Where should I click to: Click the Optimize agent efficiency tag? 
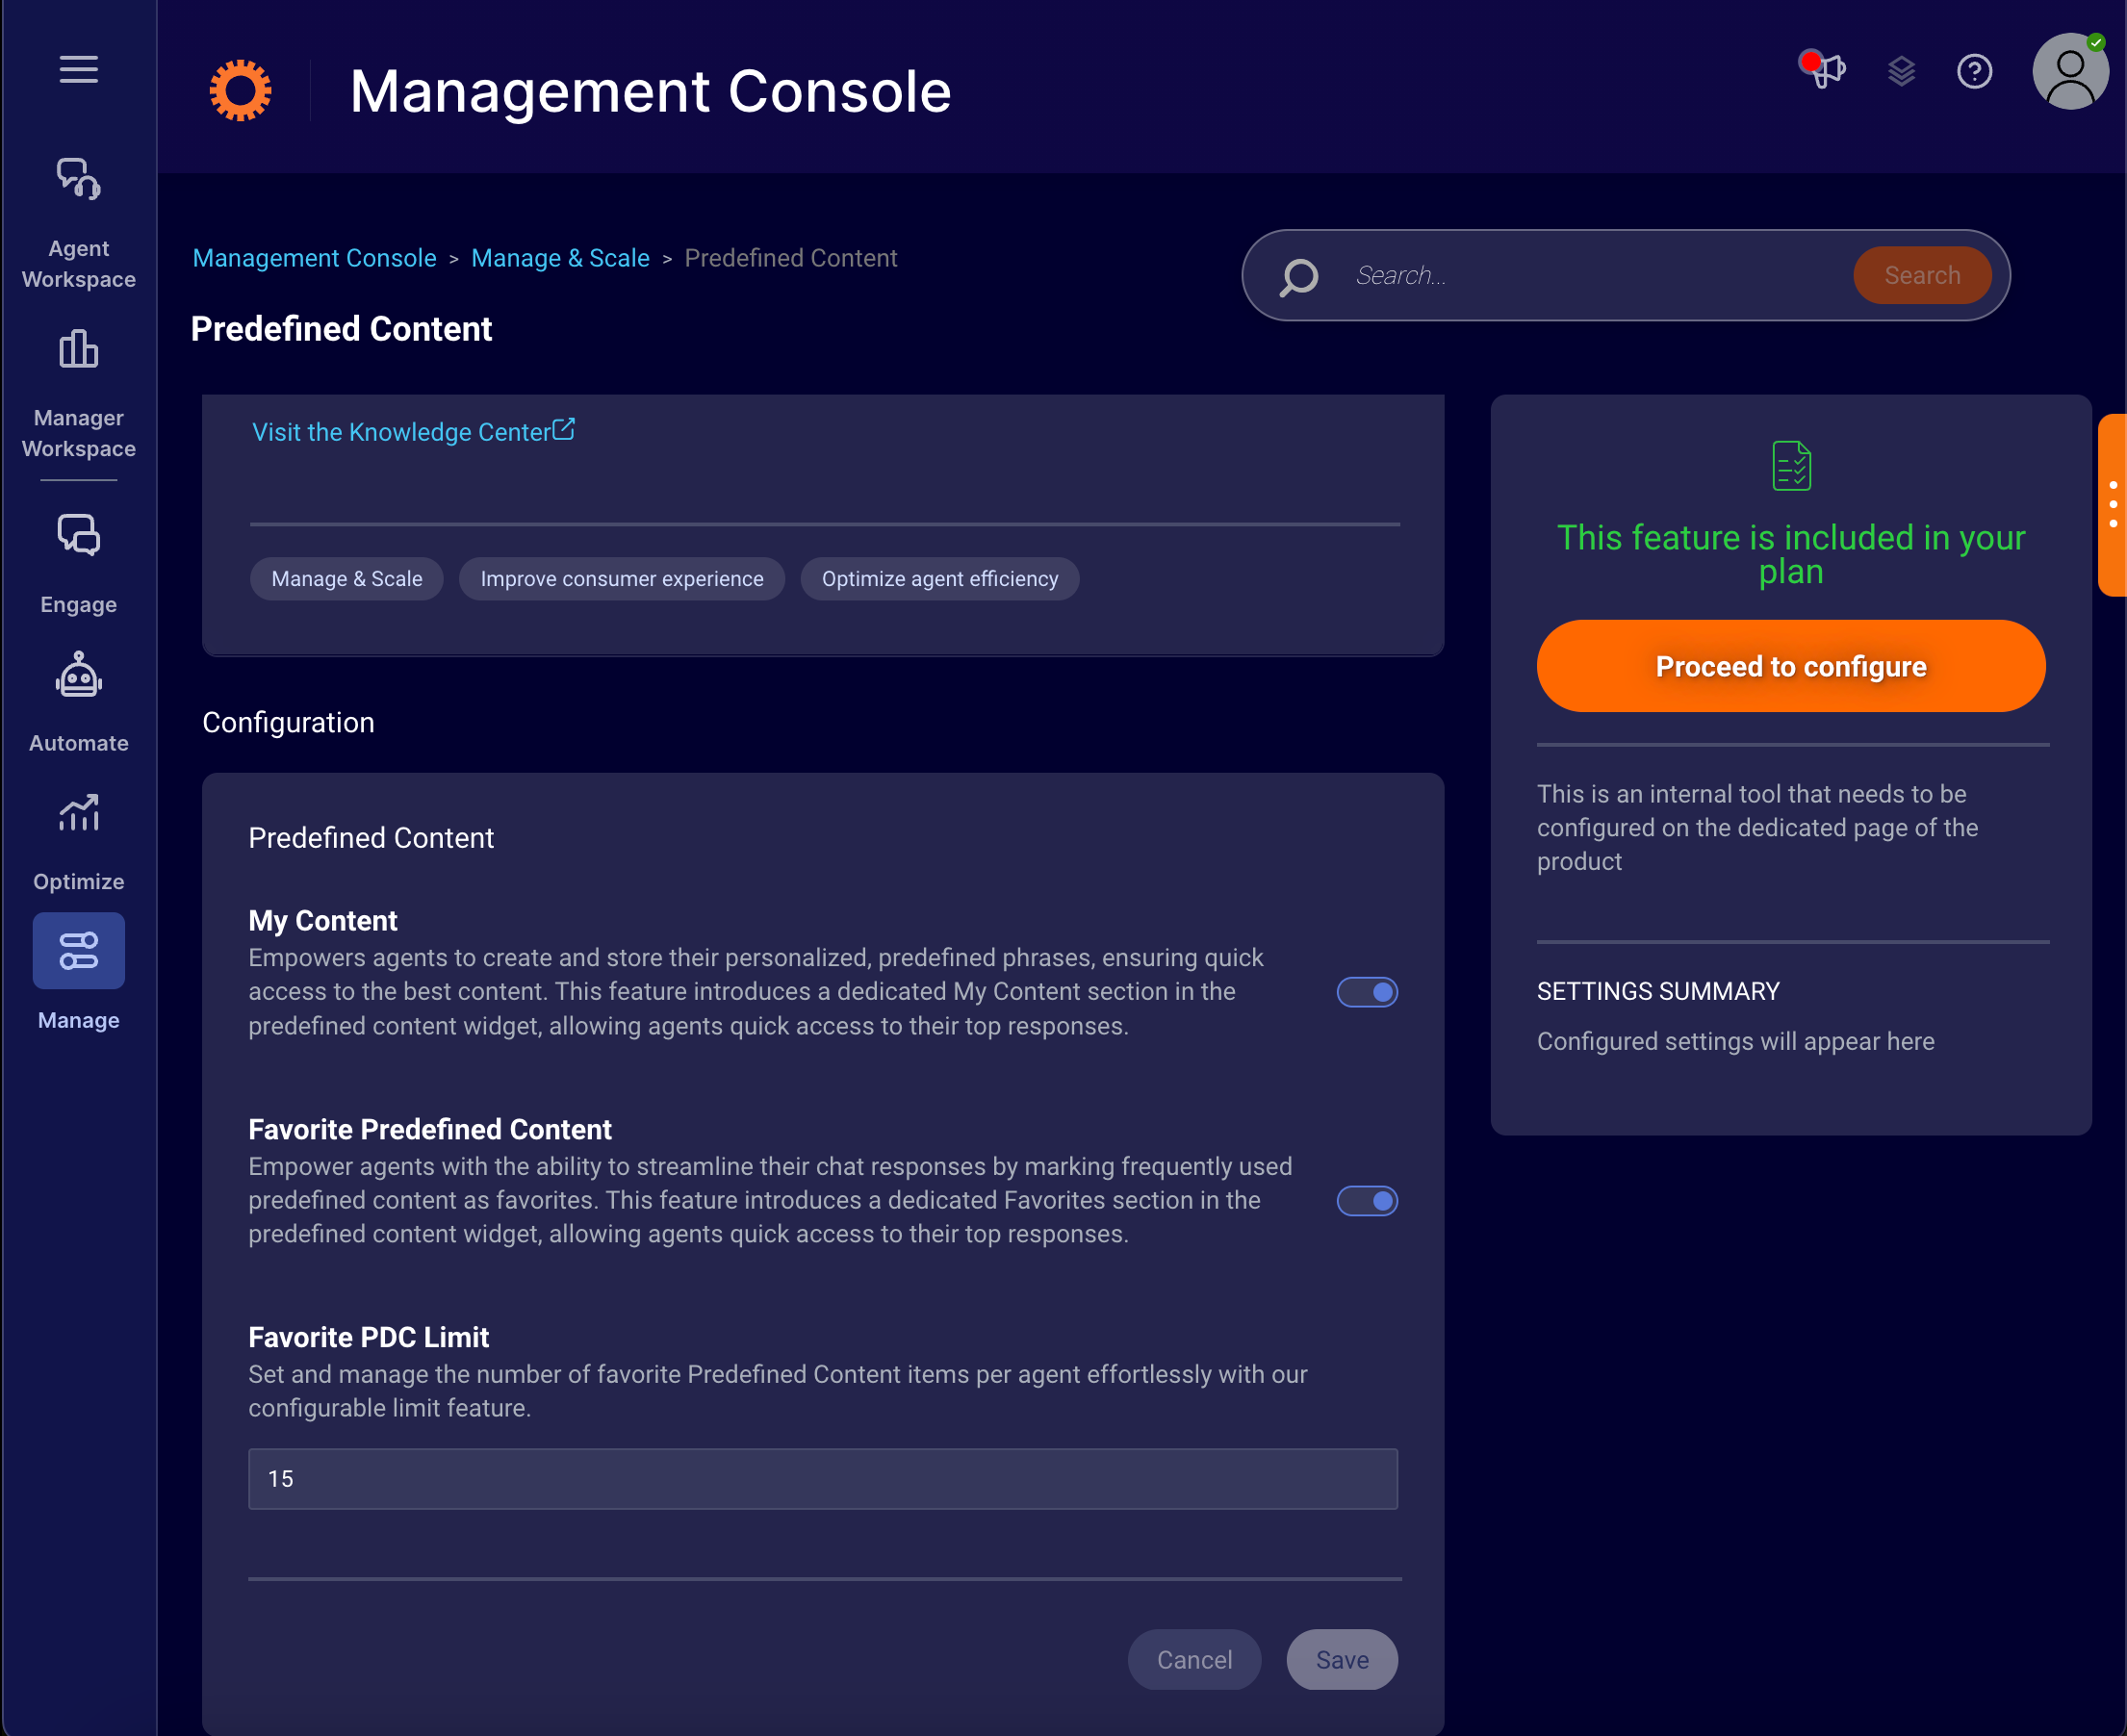938,579
